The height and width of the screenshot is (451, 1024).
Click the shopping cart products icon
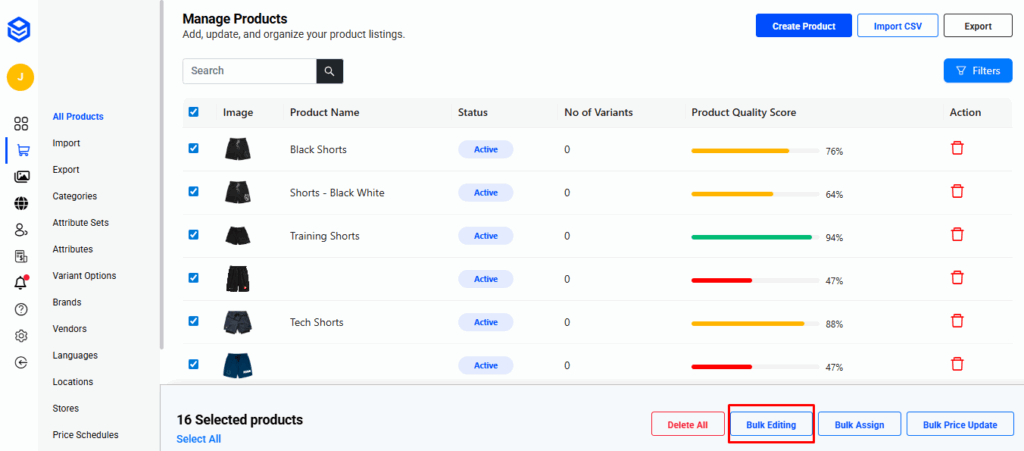[21, 151]
